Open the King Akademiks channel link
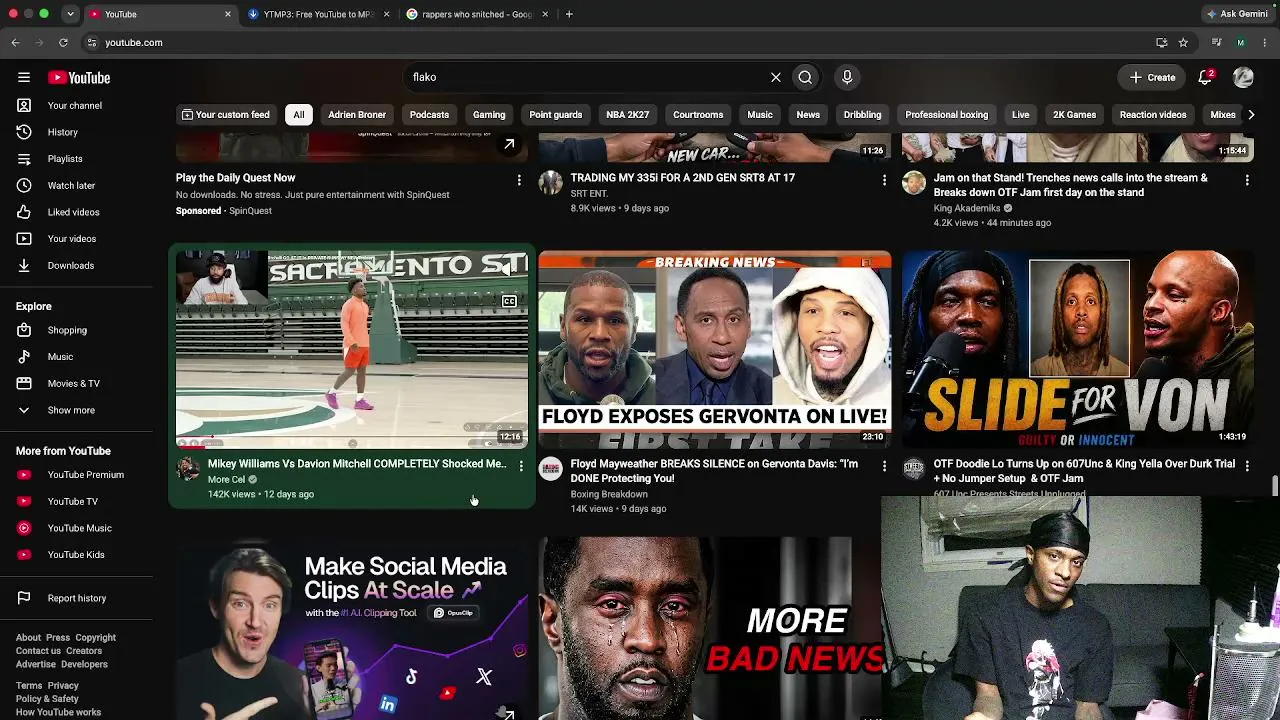The image size is (1280, 720). tap(967, 208)
